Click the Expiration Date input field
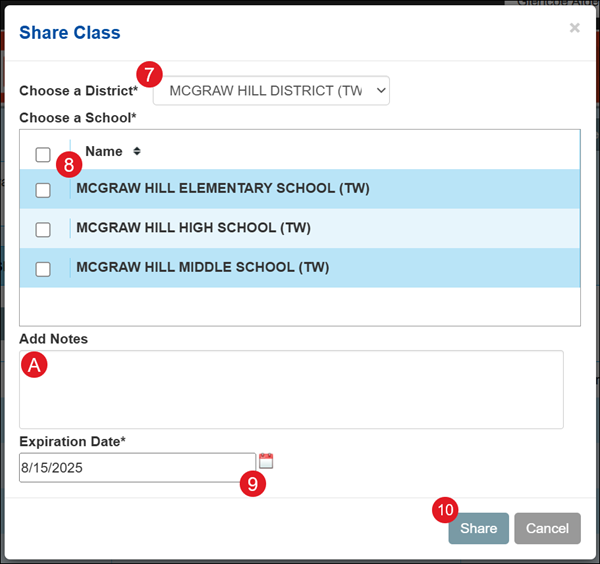The height and width of the screenshot is (564, 600). point(137,468)
